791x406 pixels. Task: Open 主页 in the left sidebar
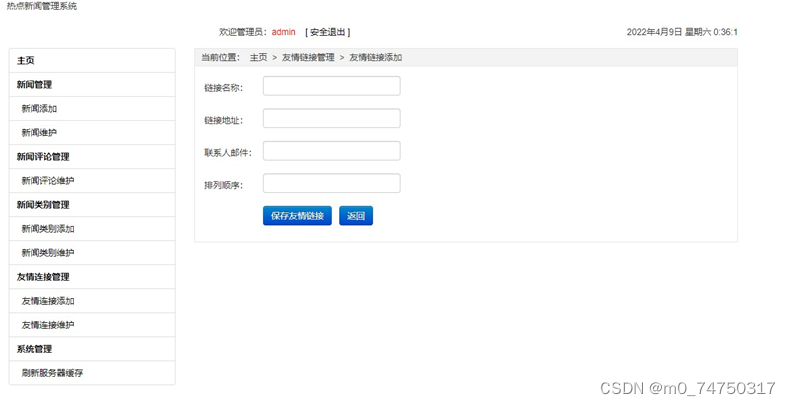pyautogui.click(x=26, y=61)
